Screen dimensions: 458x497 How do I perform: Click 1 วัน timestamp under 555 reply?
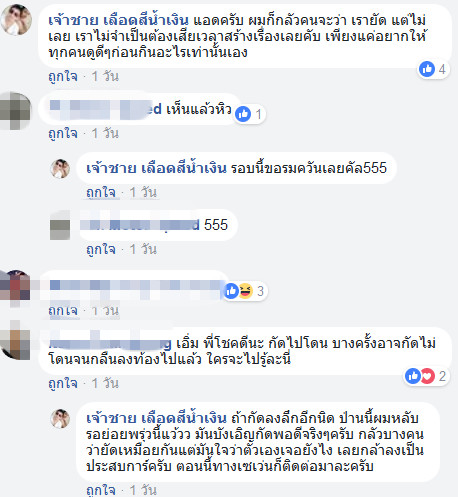point(143,249)
